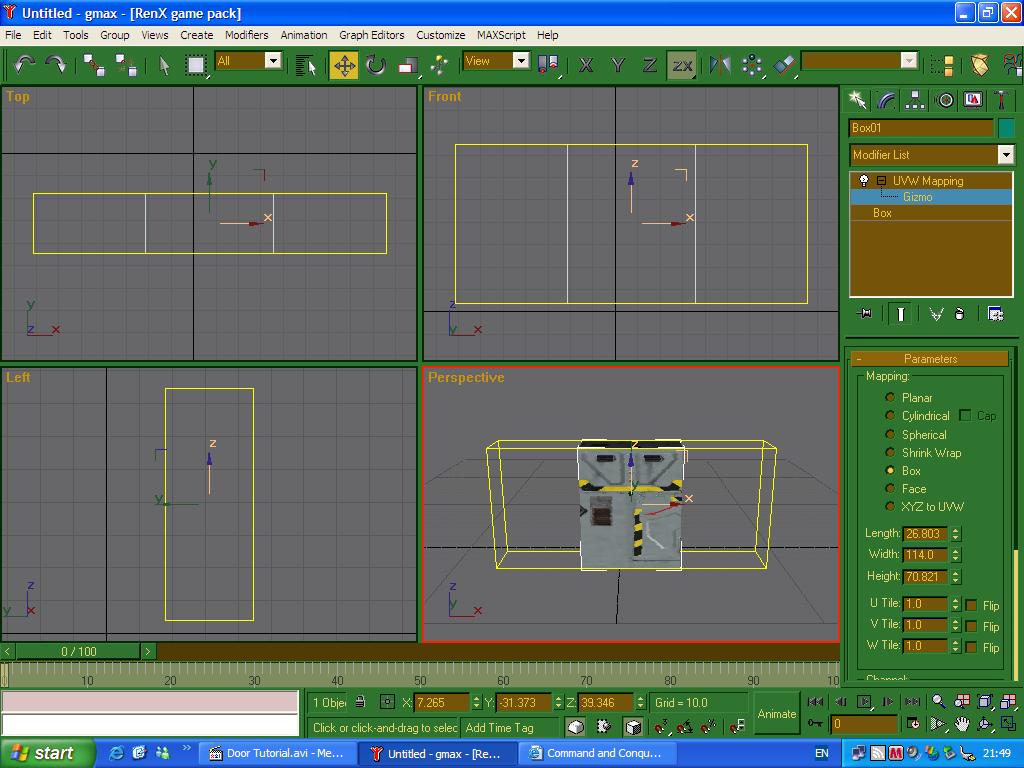The height and width of the screenshot is (768, 1024).
Task: Click the Undo arrow icon
Action: click(x=24, y=65)
